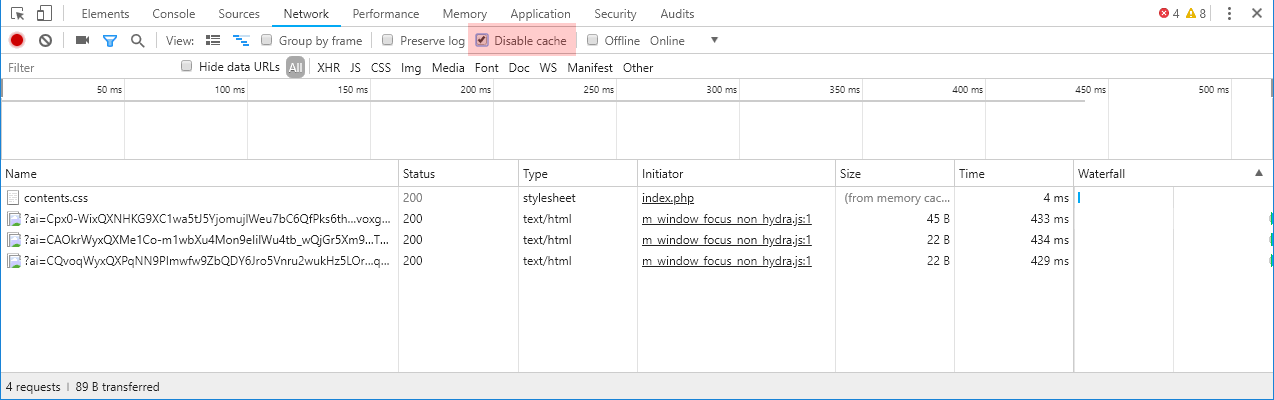Show the overview using the waterfall view icon
This screenshot has width=1274, height=400.
click(240, 41)
